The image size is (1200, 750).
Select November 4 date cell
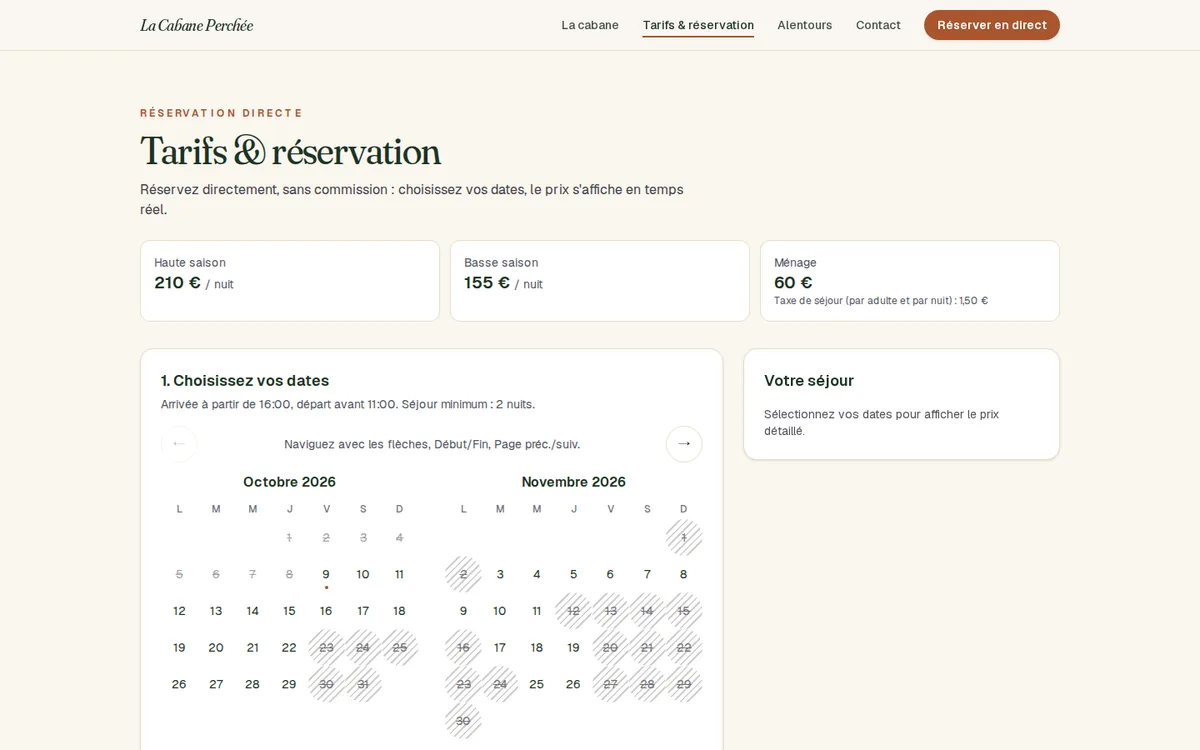pos(537,574)
